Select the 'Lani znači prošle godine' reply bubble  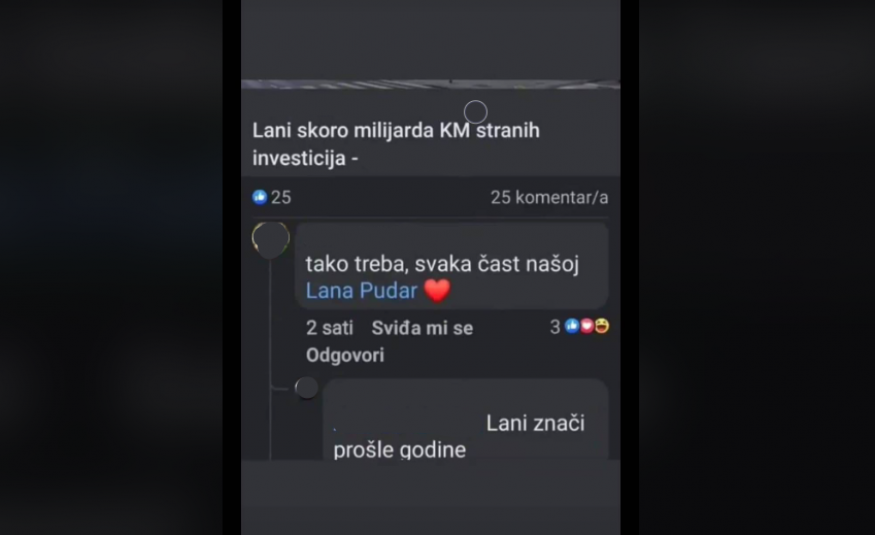[x=465, y=420]
